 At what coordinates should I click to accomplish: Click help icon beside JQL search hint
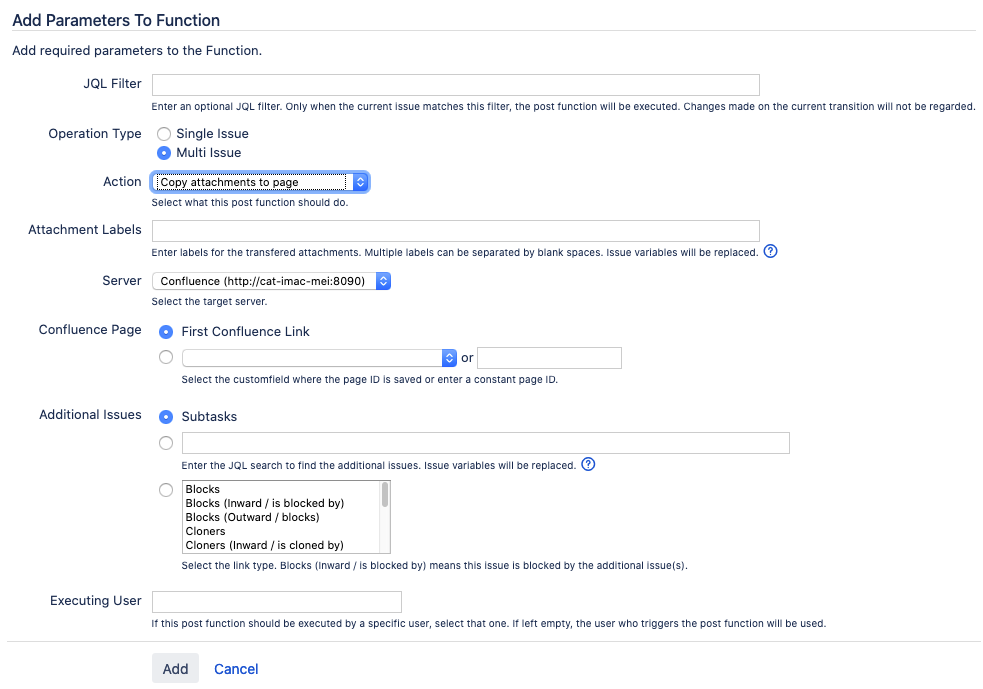[588, 464]
